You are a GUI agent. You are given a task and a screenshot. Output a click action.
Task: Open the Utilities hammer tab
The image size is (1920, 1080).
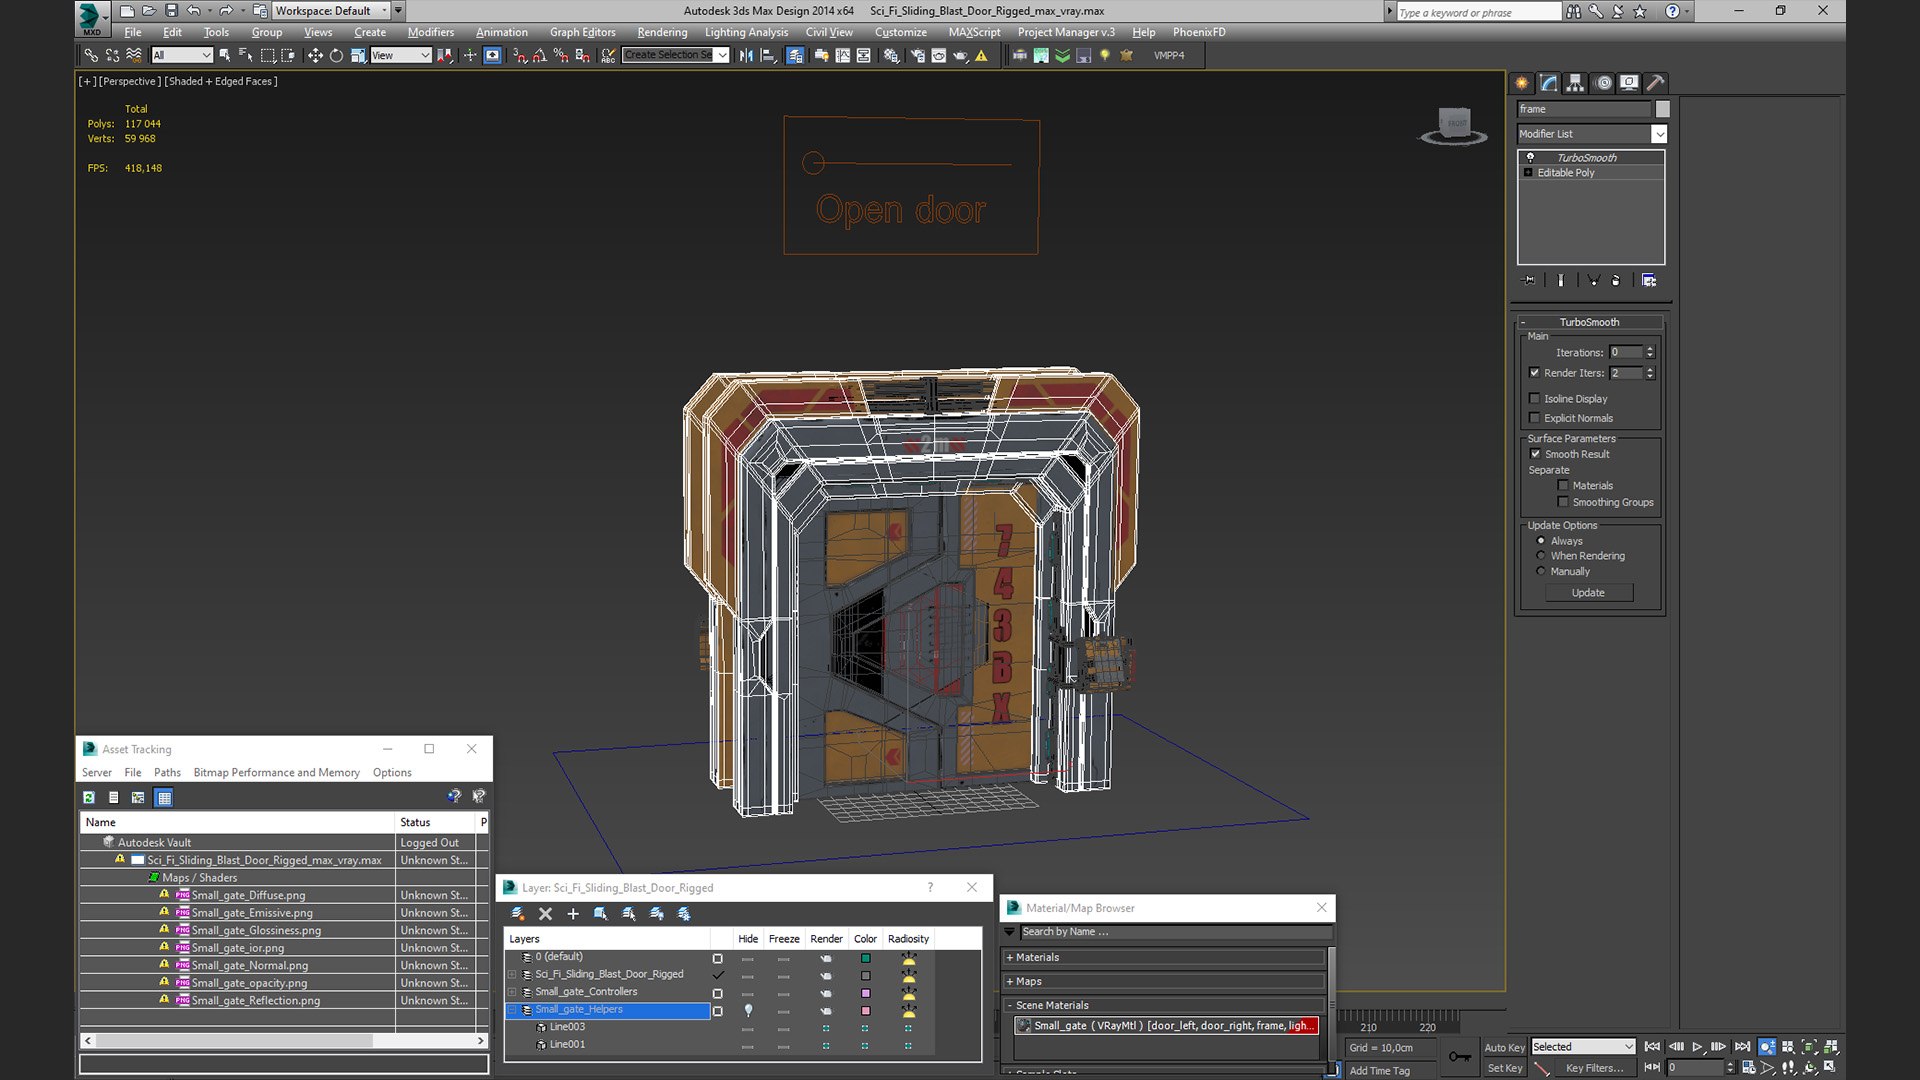(1655, 83)
